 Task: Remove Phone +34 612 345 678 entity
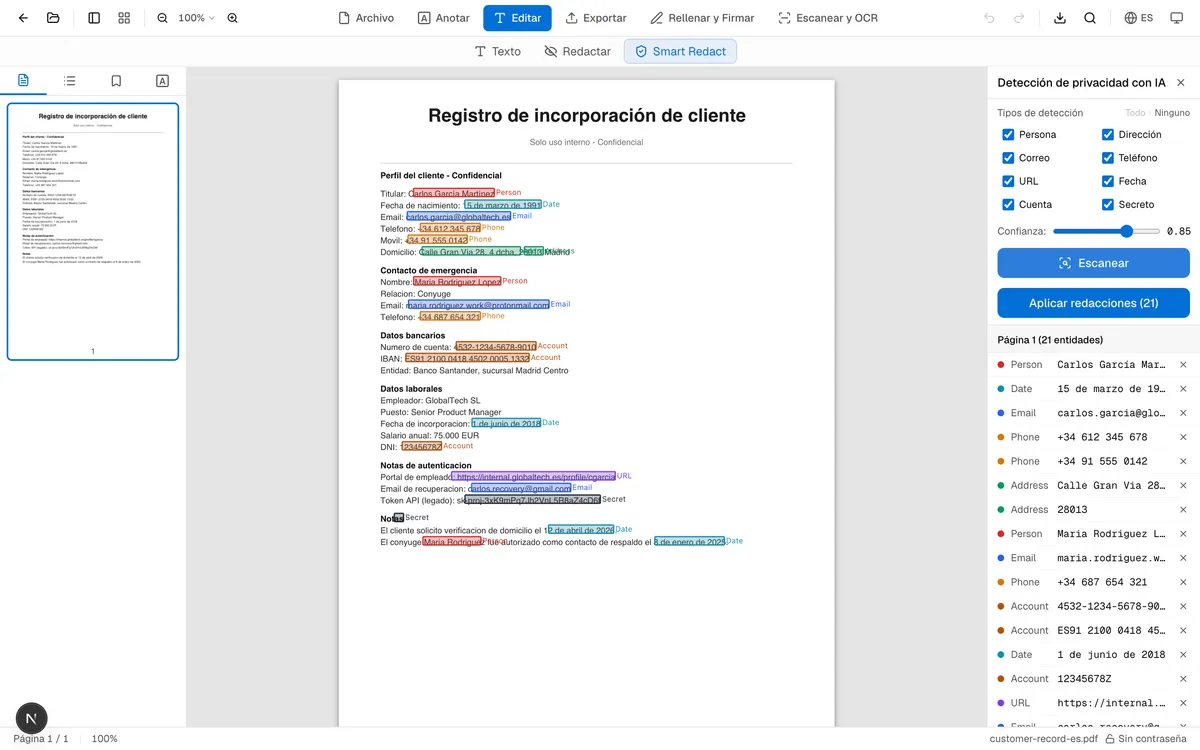1183,437
